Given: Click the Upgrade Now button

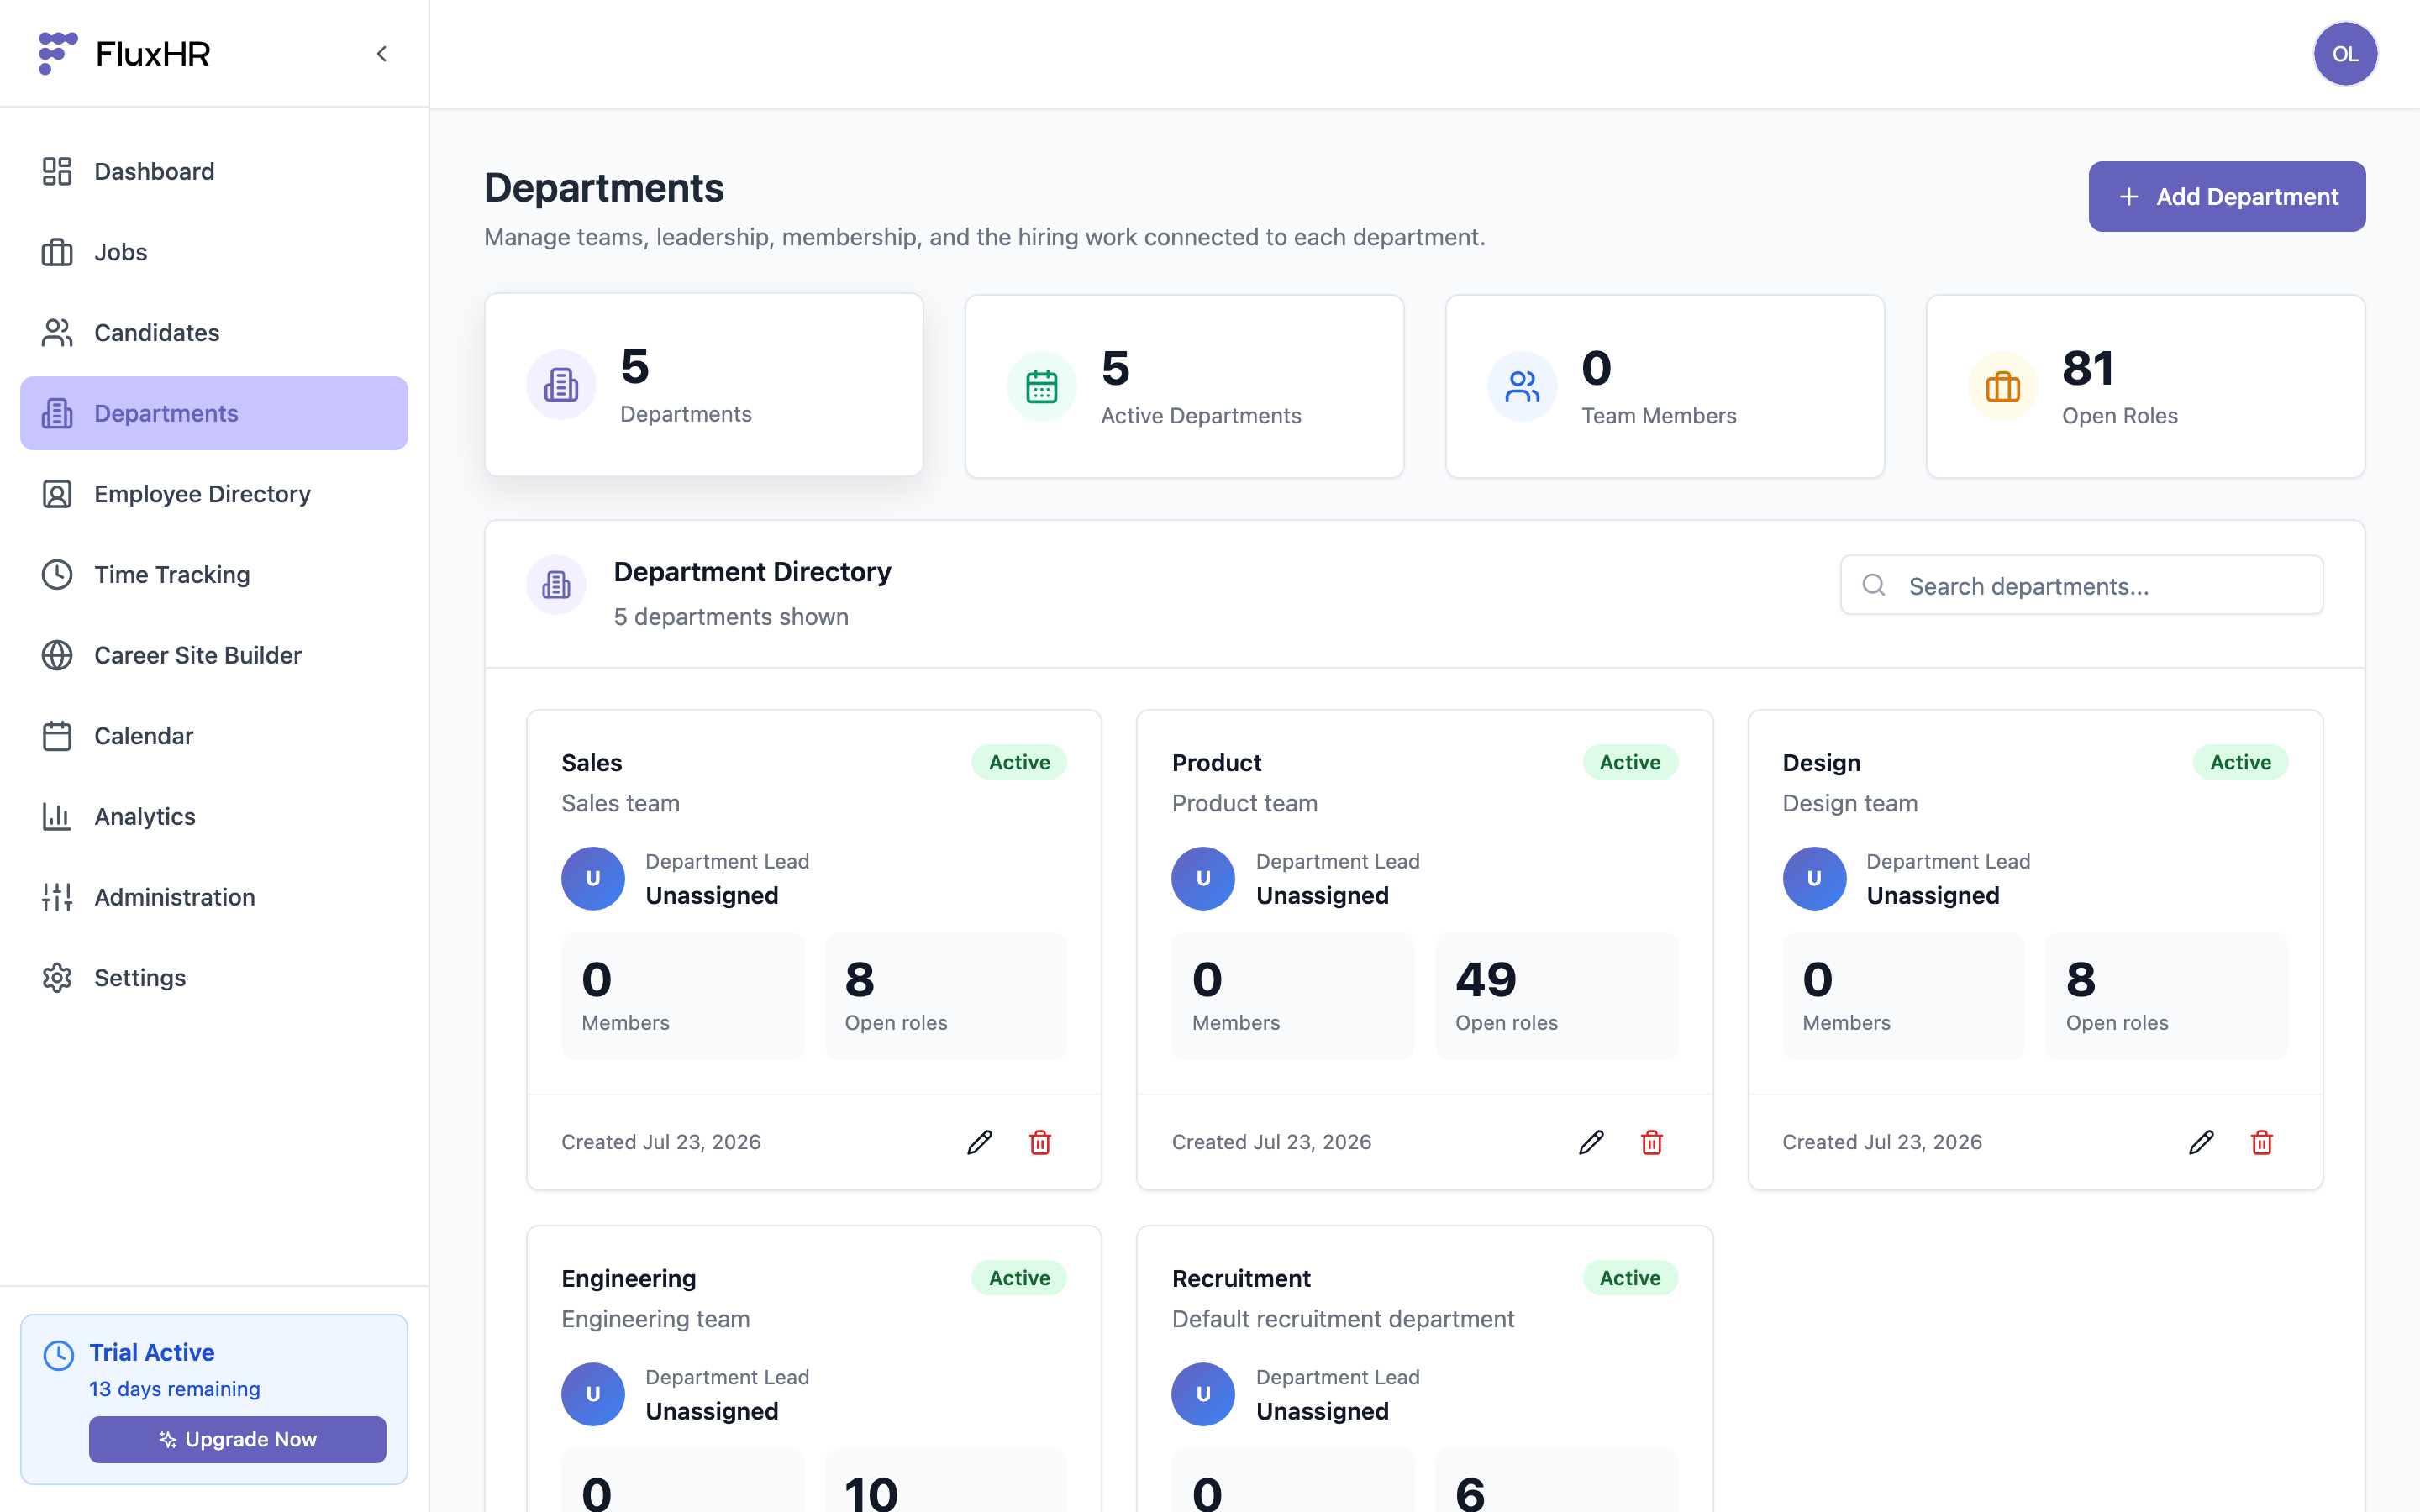Looking at the screenshot, I should [238, 1439].
